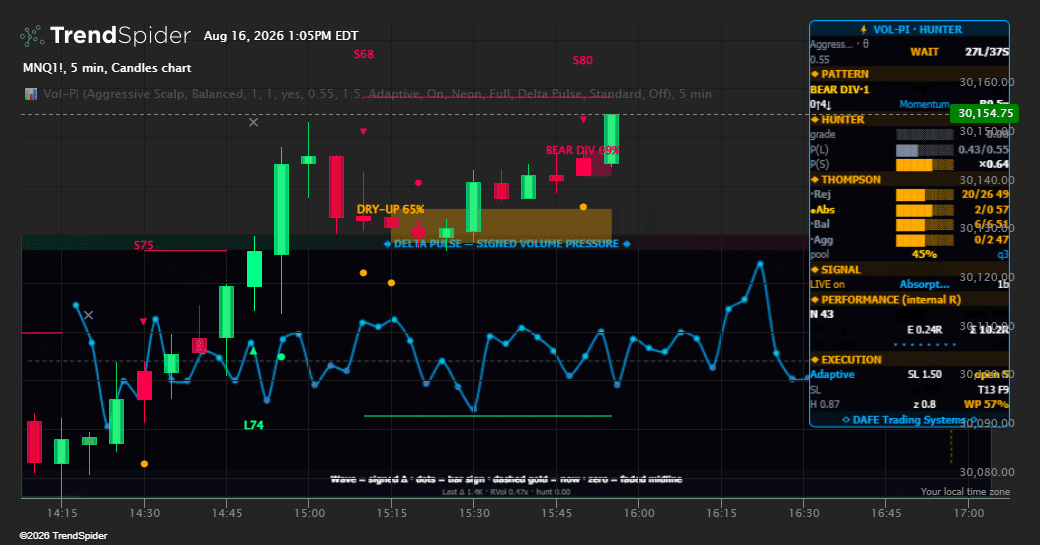
Task: Click the S68 signal label
Action: pyautogui.click(x=363, y=54)
